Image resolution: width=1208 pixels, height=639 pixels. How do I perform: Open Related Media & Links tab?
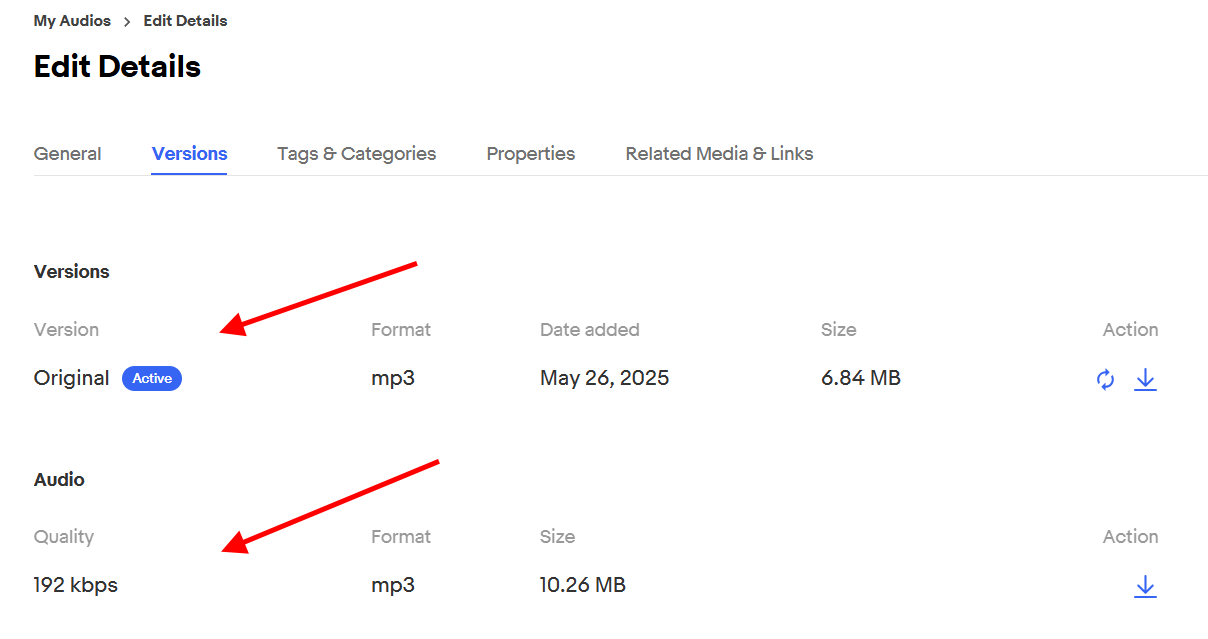pyautogui.click(x=719, y=154)
